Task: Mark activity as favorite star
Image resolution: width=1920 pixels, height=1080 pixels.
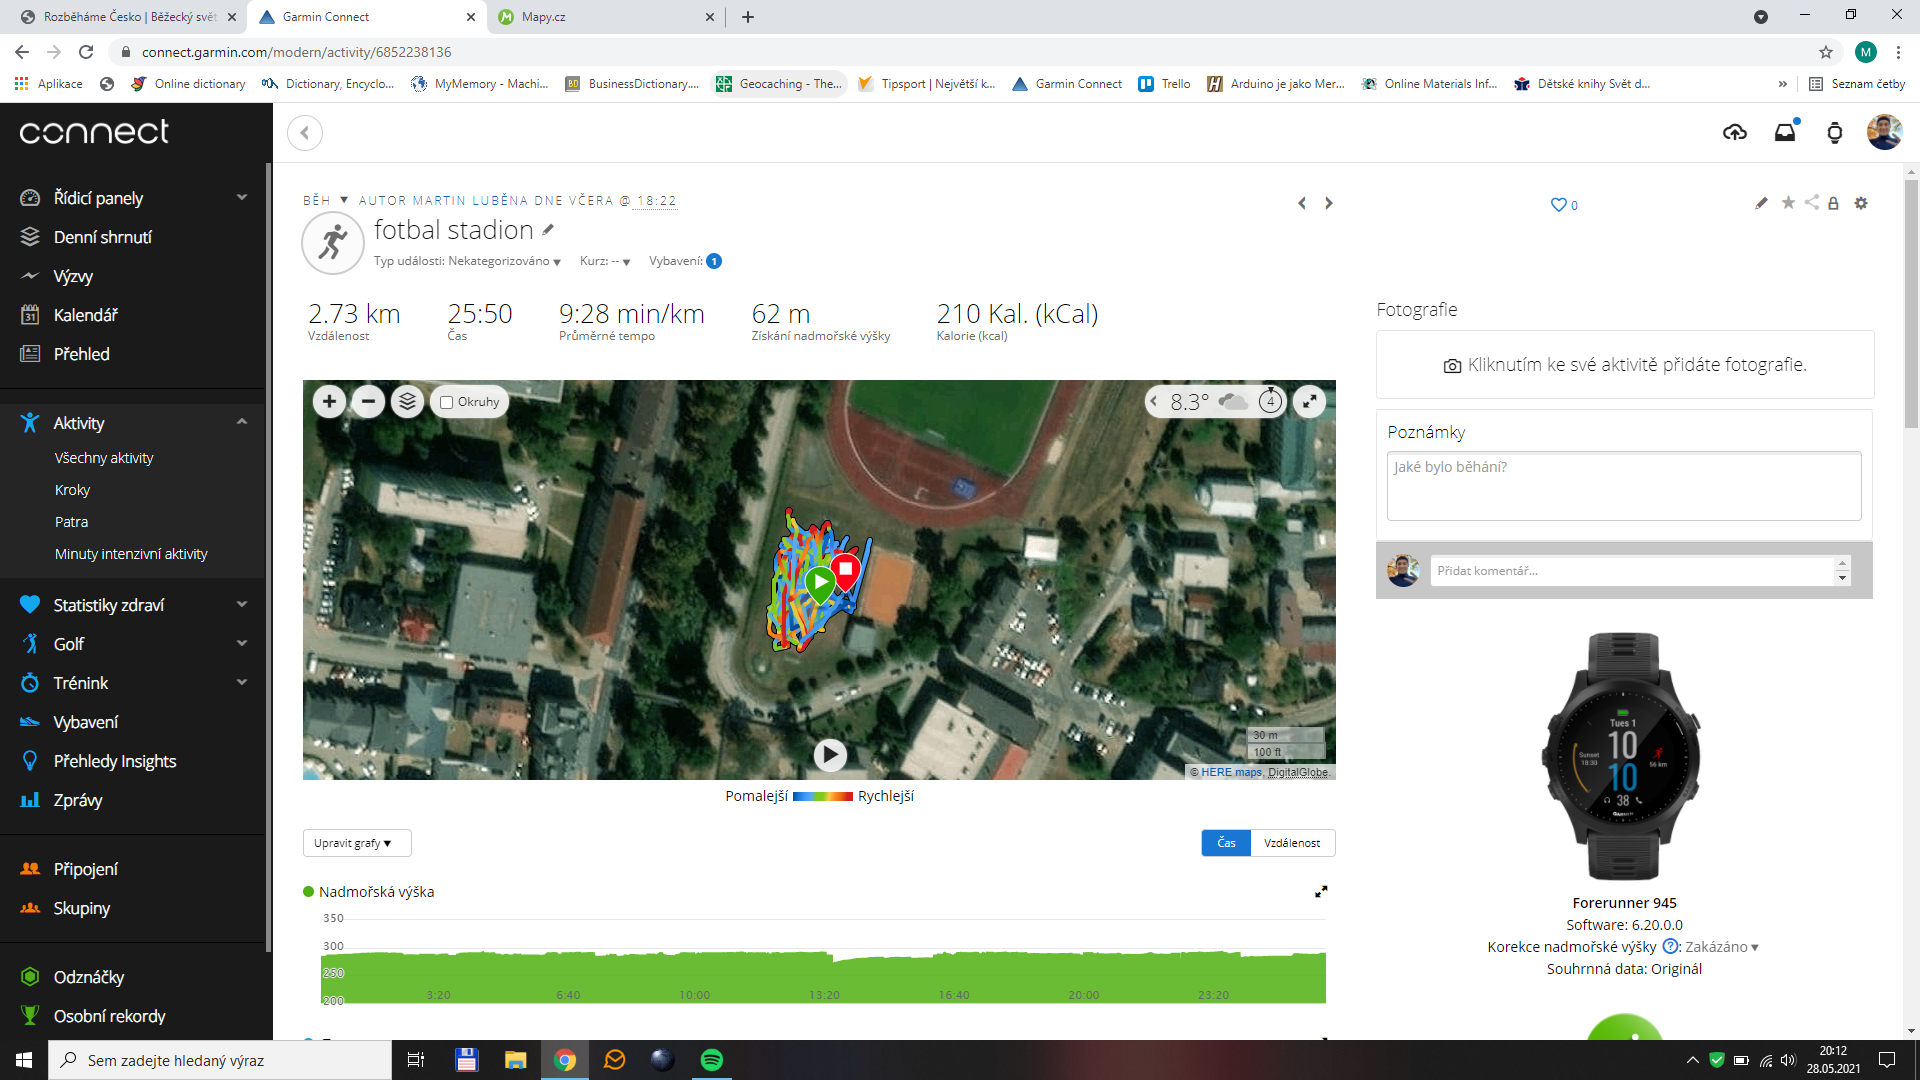Action: tap(1788, 203)
